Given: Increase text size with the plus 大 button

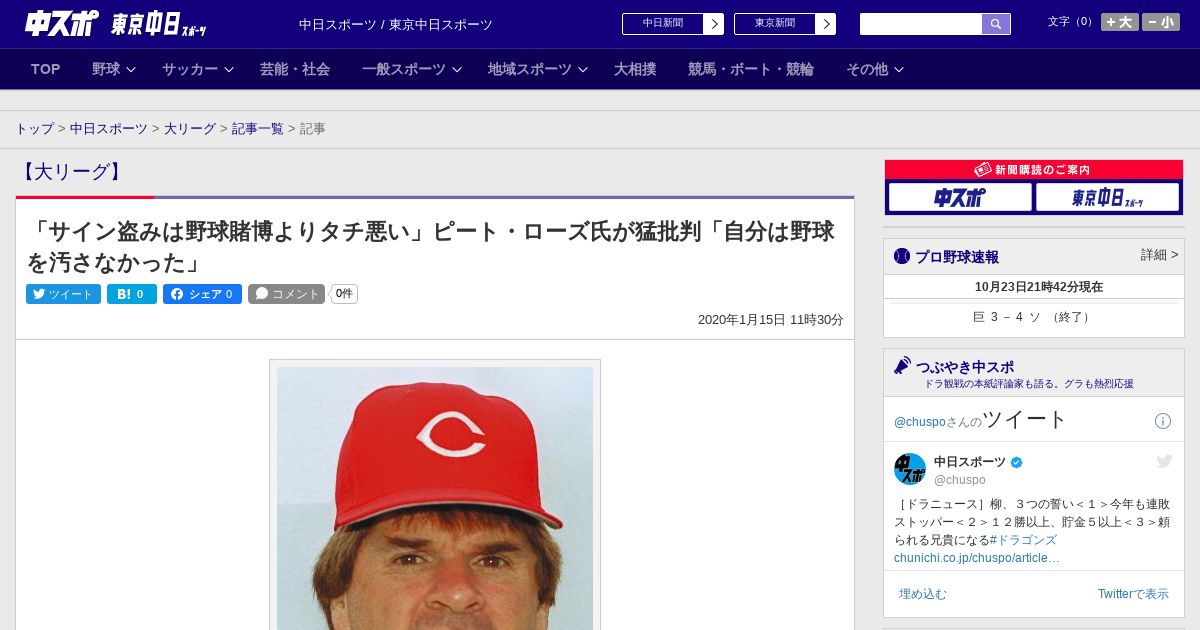Looking at the screenshot, I should click(x=1120, y=22).
